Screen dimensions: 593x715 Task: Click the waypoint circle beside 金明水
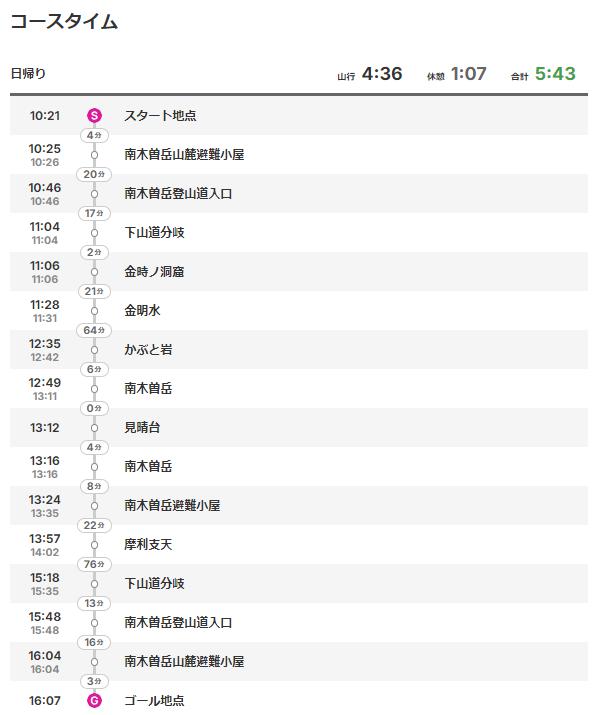point(94,311)
